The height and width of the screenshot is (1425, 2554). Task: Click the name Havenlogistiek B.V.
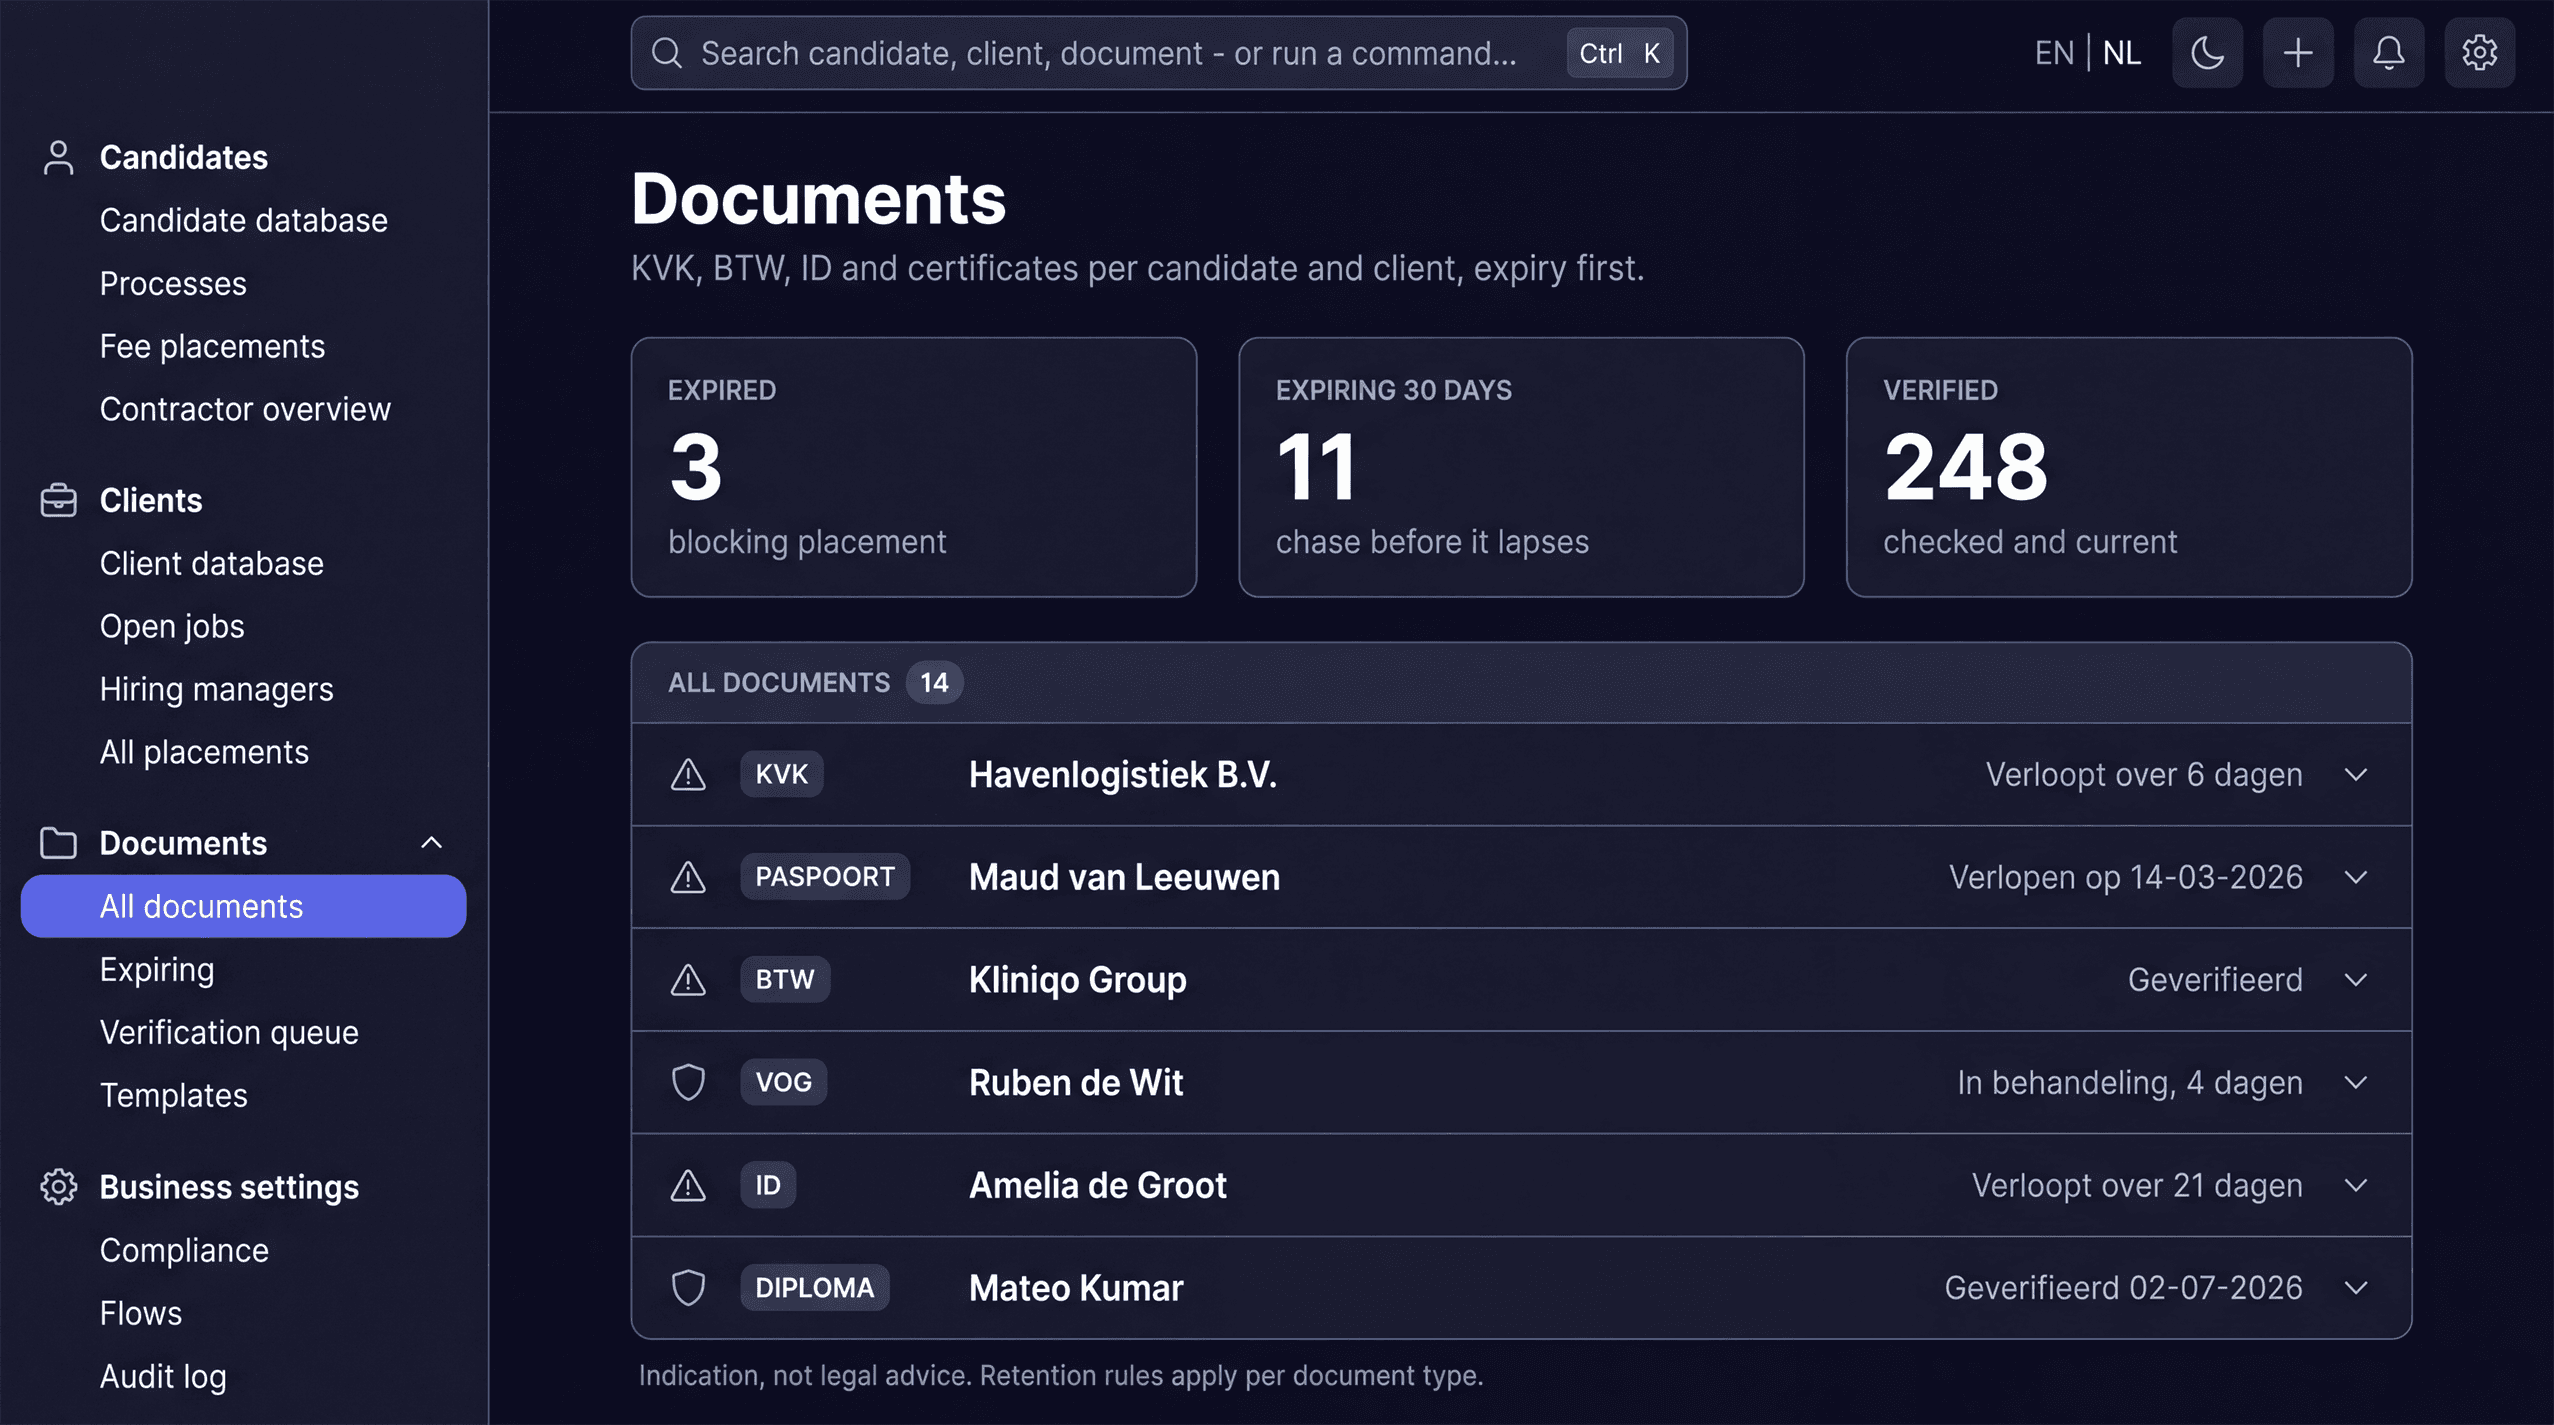click(x=1122, y=775)
